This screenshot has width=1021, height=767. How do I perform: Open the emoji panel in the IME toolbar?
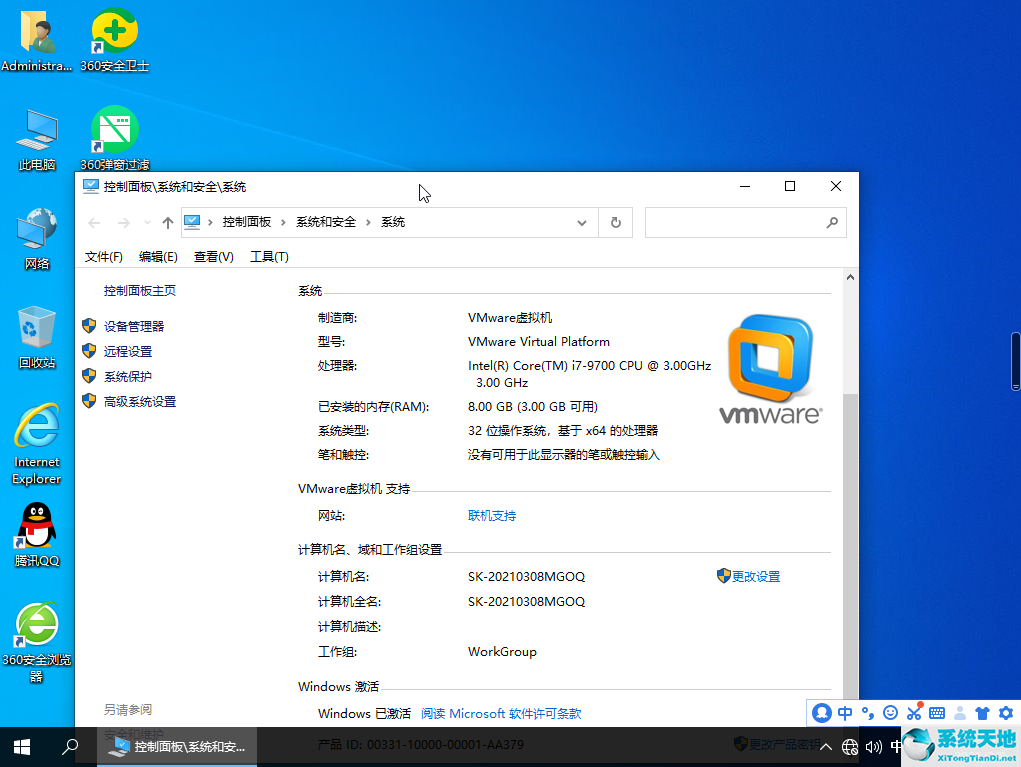(890, 713)
